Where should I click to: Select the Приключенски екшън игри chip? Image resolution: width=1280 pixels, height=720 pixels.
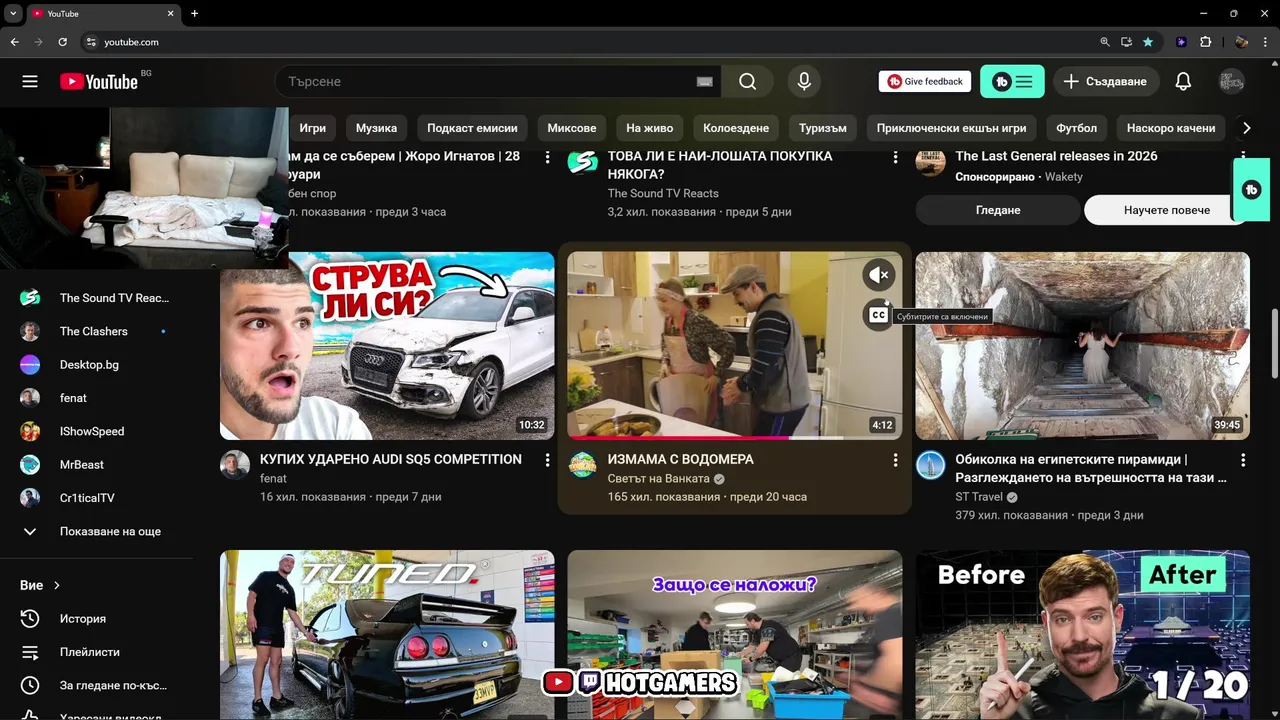point(951,128)
